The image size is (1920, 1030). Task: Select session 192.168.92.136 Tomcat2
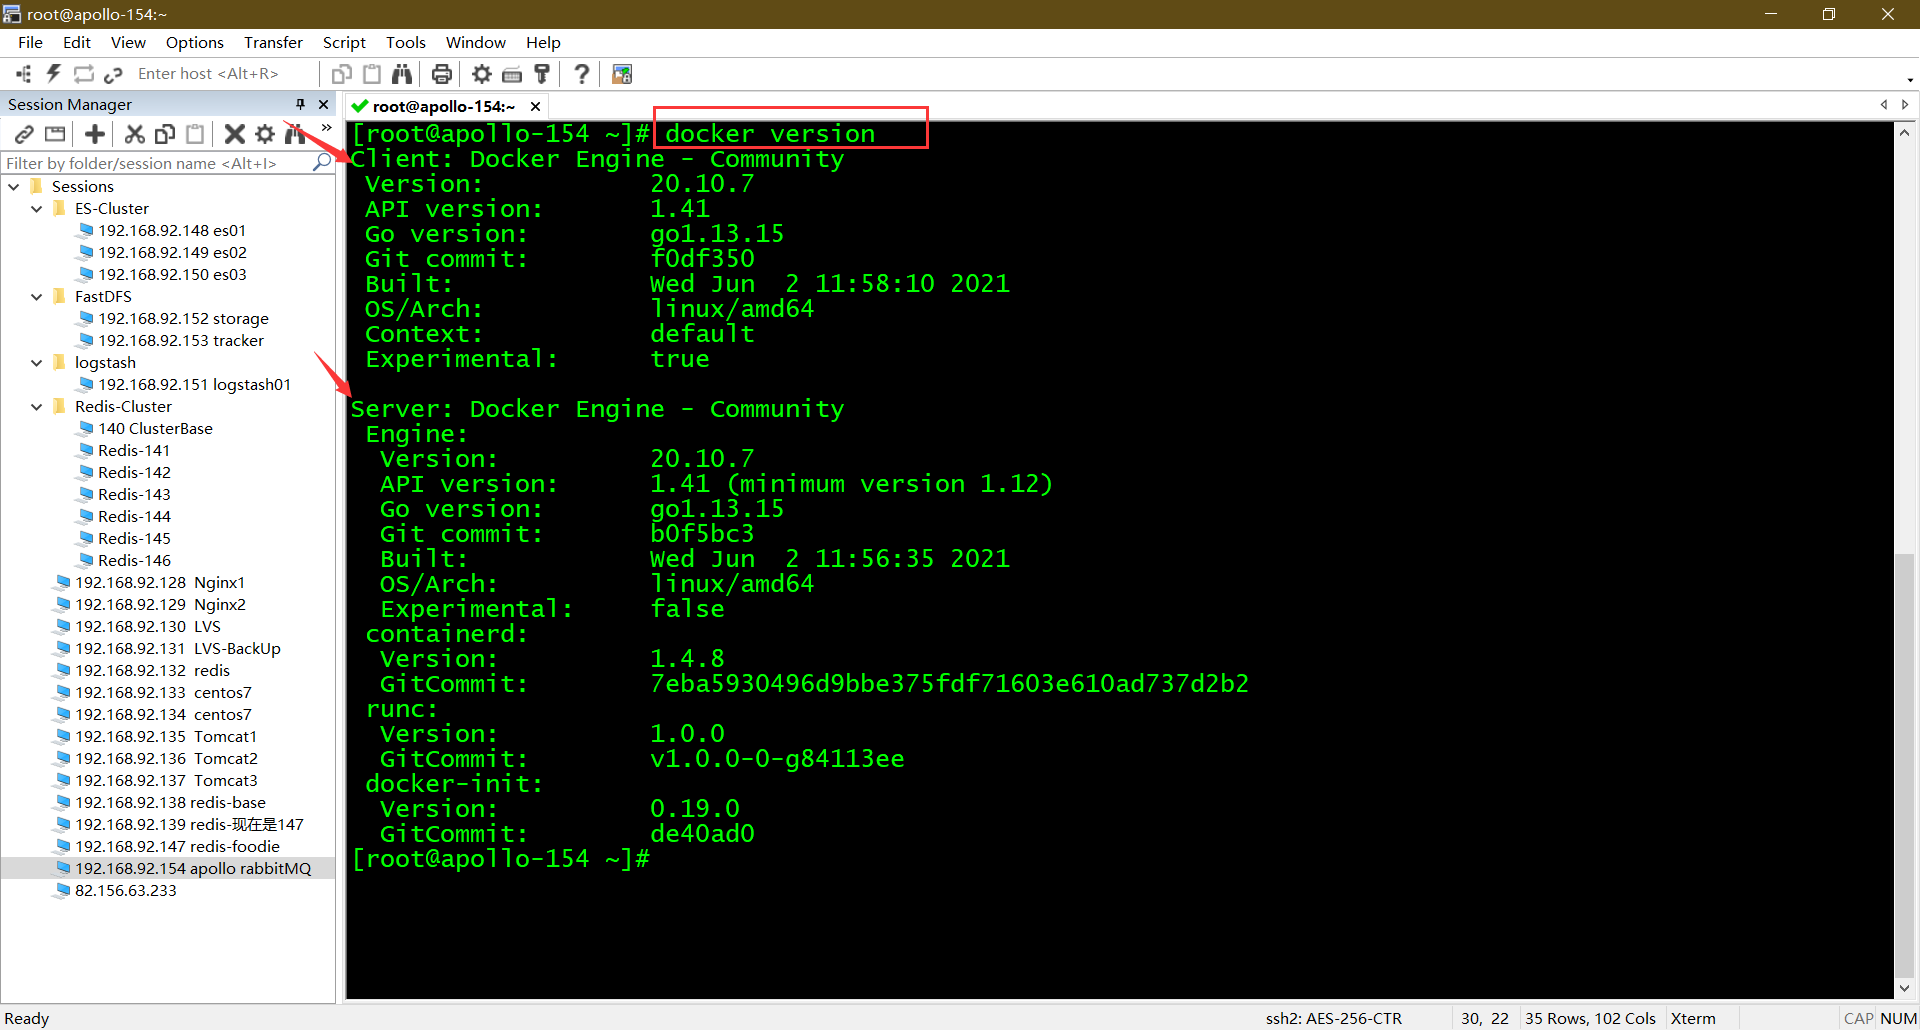pyautogui.click(x=166, y=759)
